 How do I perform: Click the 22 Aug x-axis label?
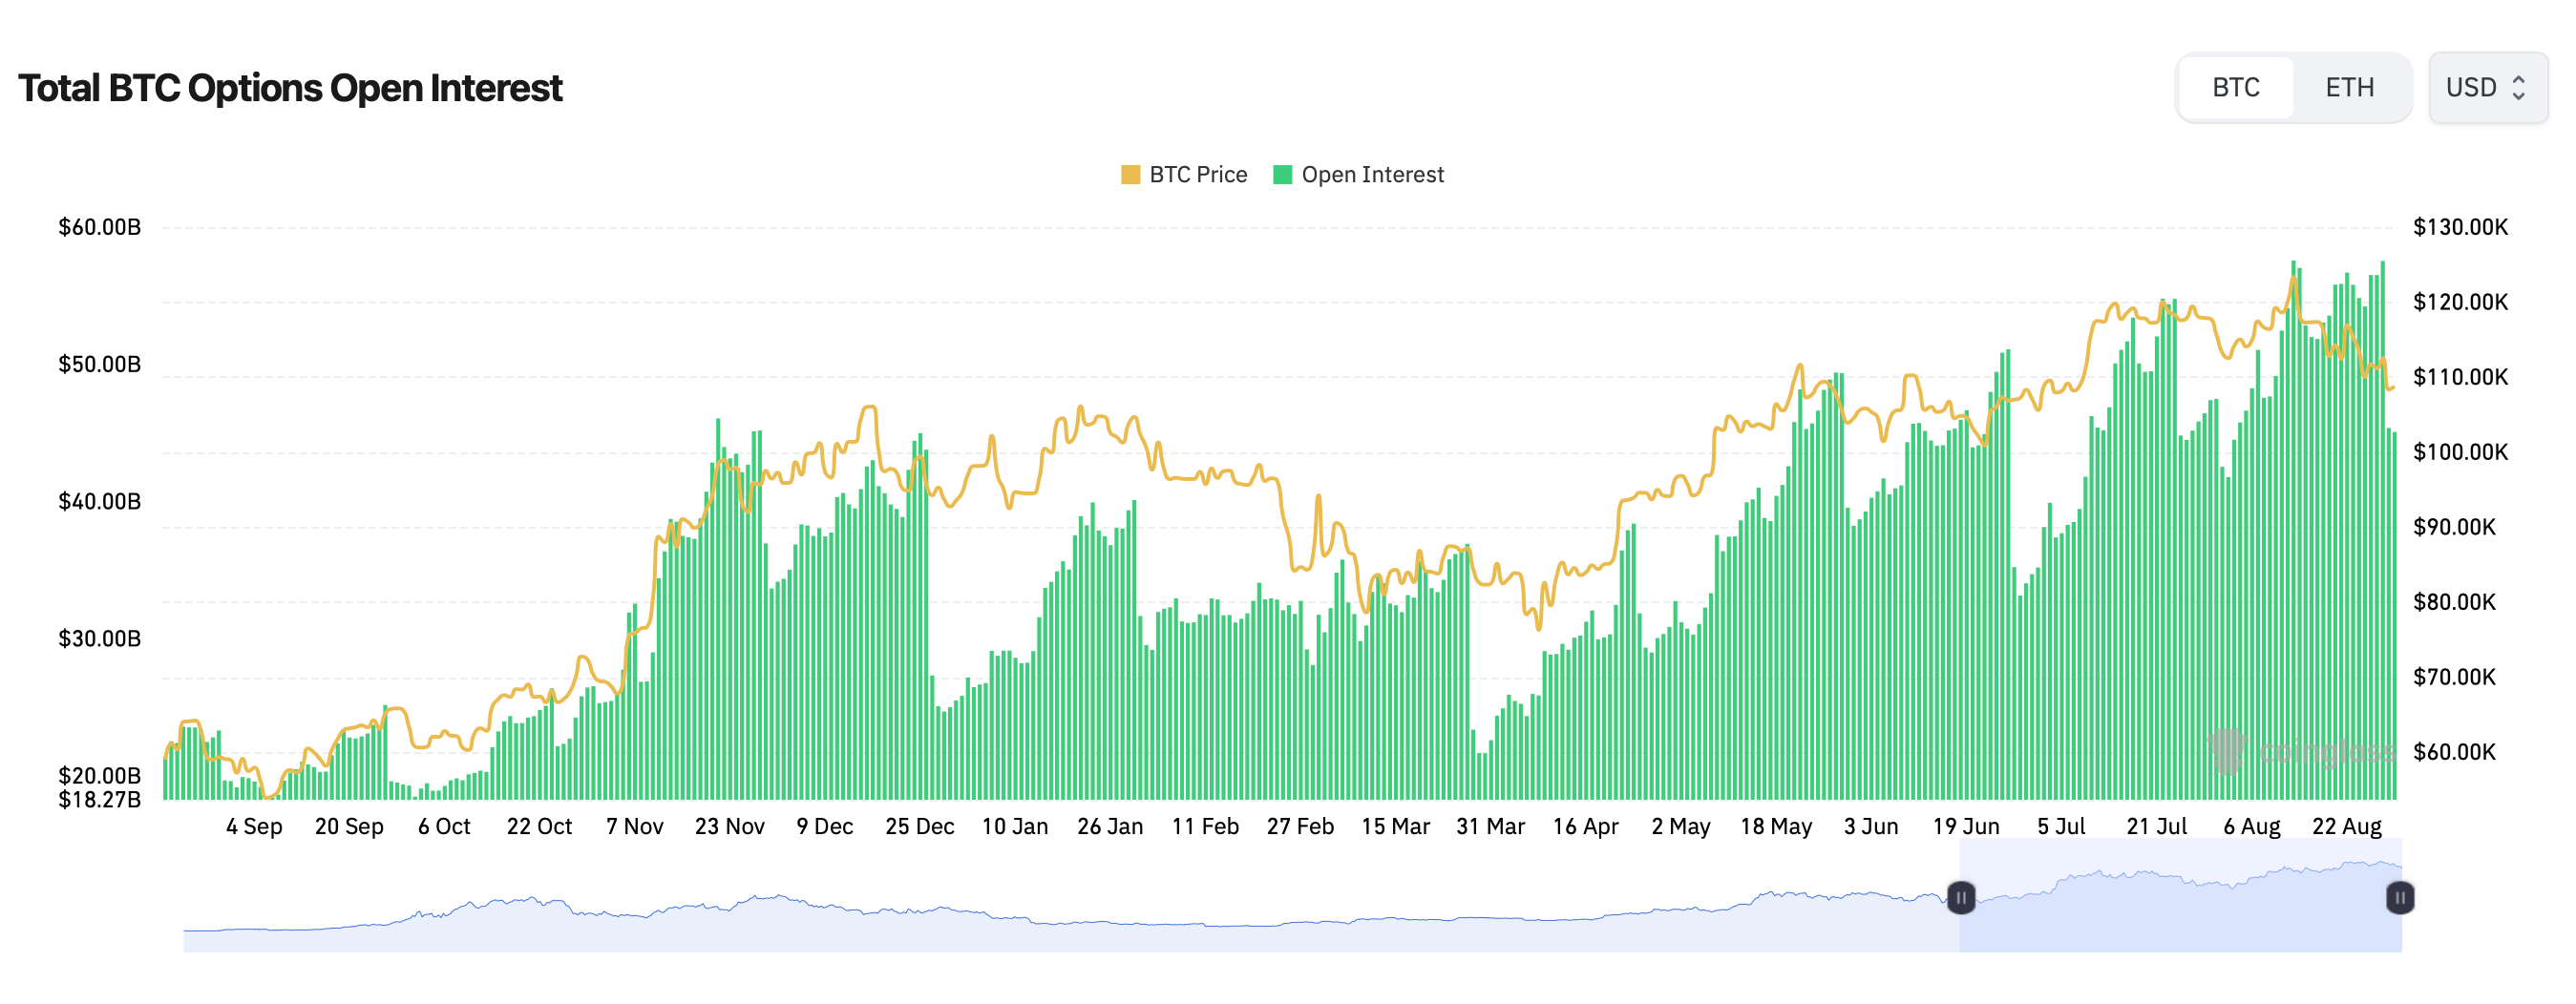tap(2346, 827)
